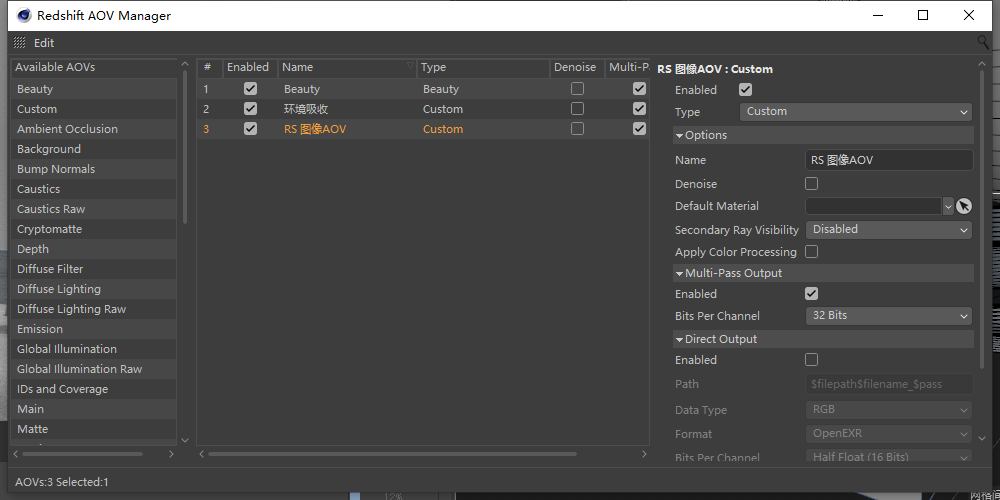Screen dimensions: 1000x500
Task: Open Multi-Pass Bits Per Channel 32 Bits dropdown
Action: click(888, 316)
